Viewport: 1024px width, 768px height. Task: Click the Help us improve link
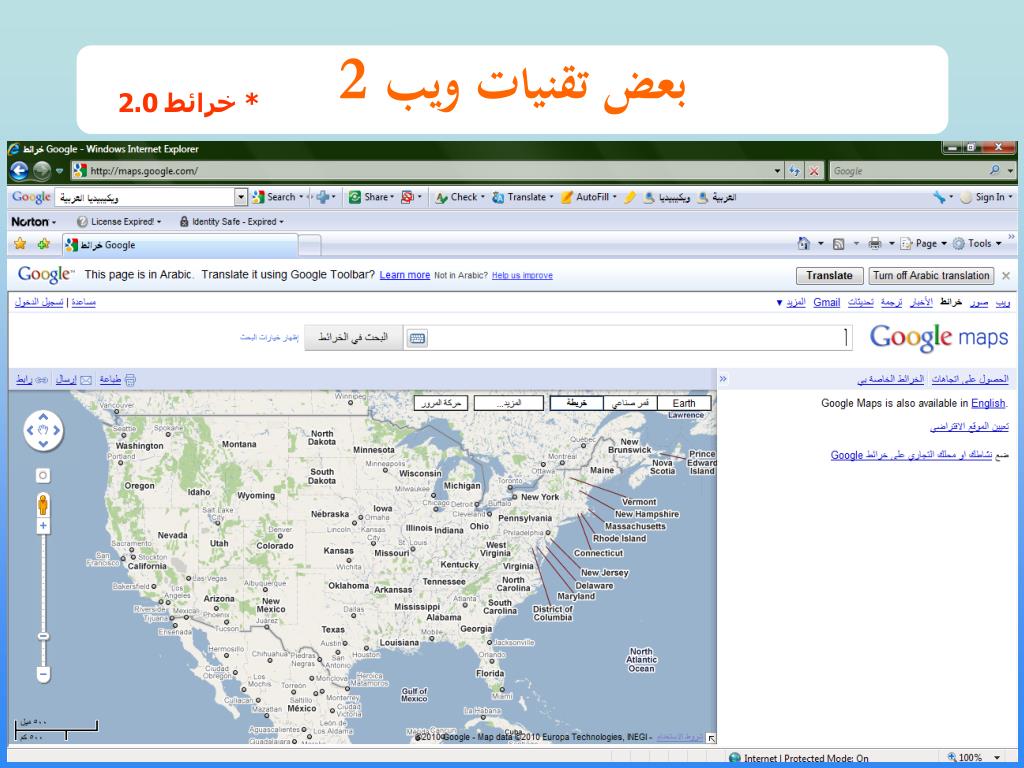pyautogui.click(x=522, y=276)
